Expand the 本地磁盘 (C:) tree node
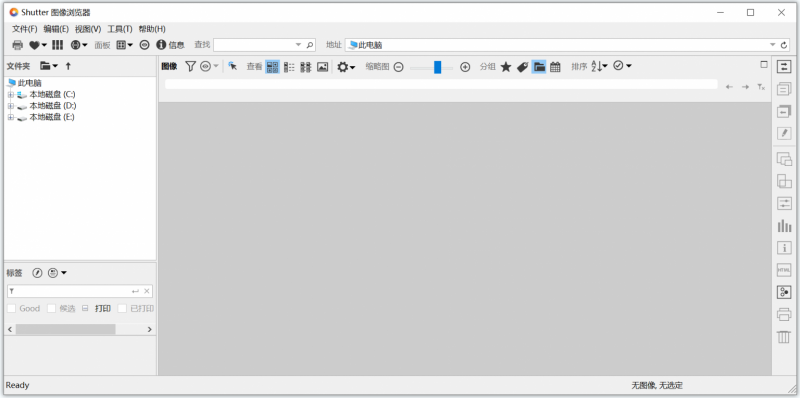The width and height of the screenshot is (800, 398). point(11,94)
